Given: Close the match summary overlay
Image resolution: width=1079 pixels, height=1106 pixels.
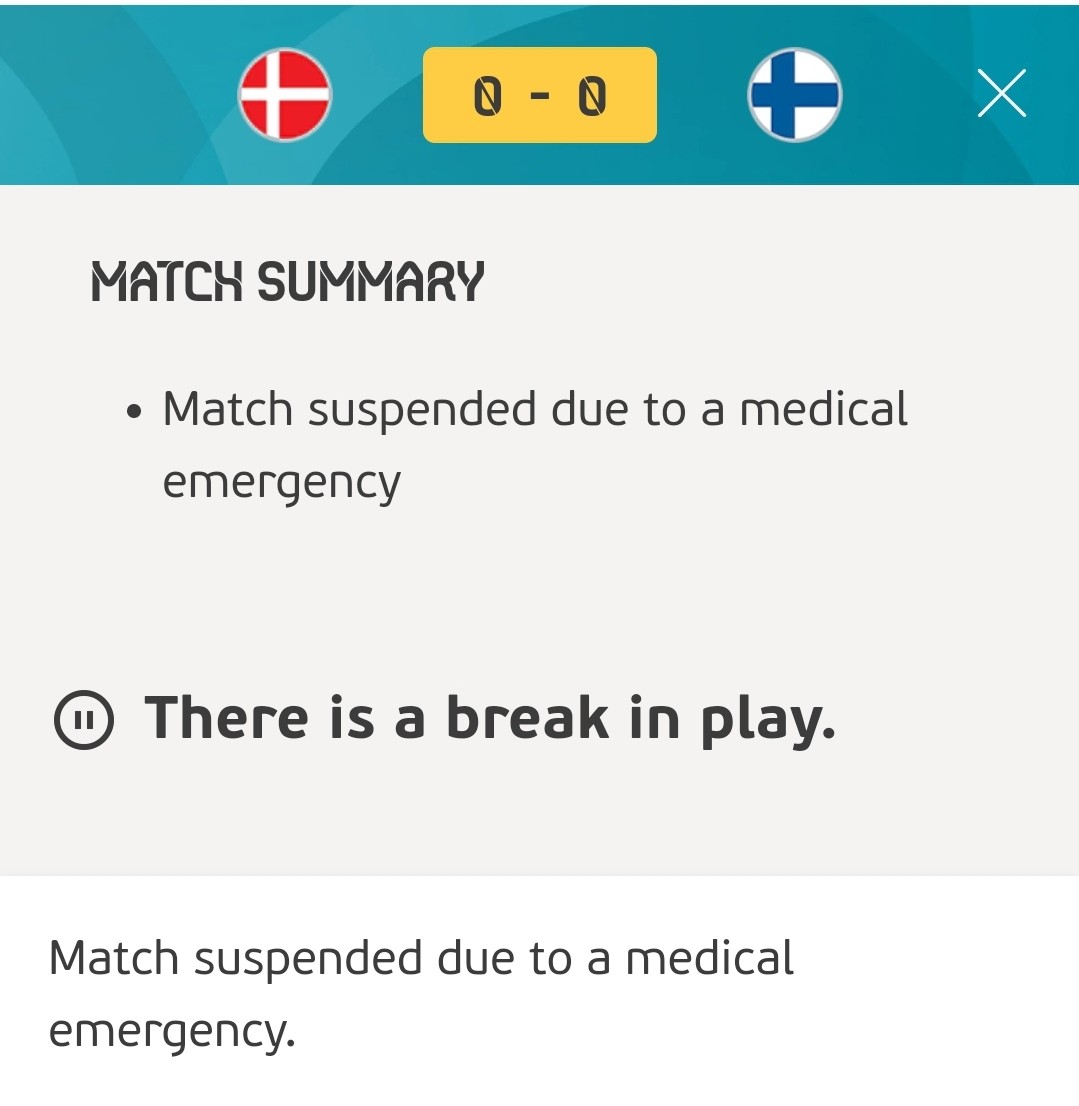Looking at the screenshot, I should click(1001, 93).
